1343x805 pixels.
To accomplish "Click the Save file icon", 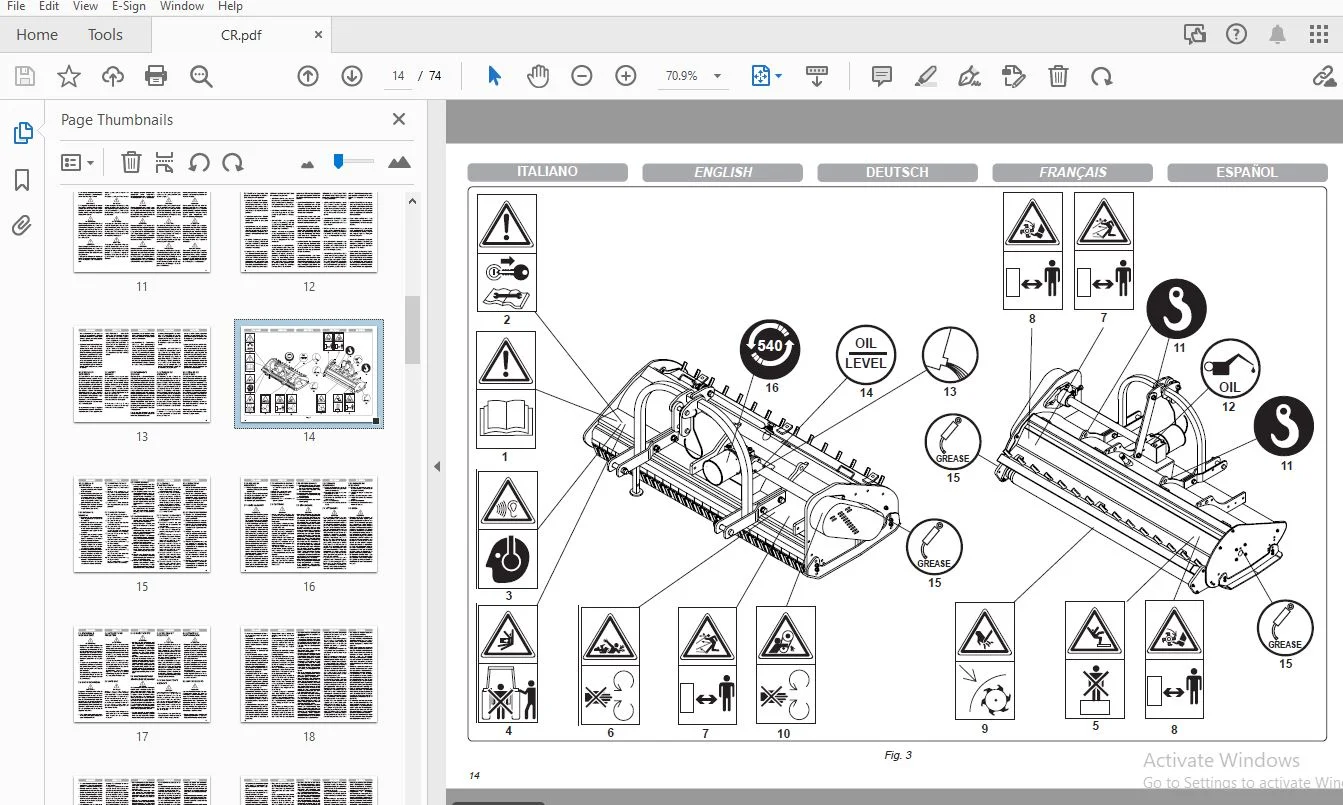I will pyautogui.click(x=25, y=76).
